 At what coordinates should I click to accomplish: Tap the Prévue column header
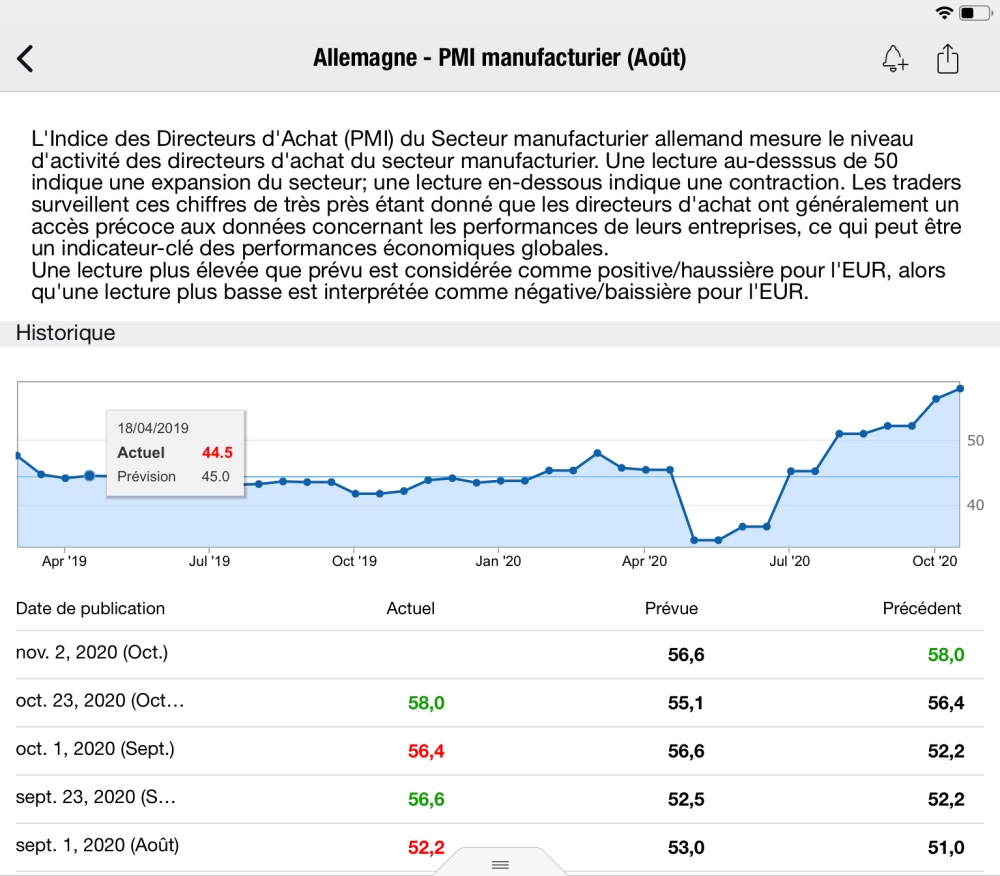coord(672,608)
